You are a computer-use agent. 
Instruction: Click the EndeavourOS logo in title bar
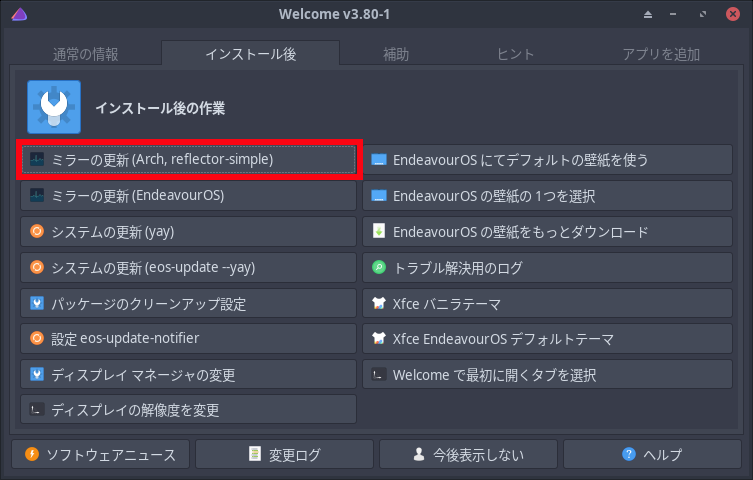pos(19,14)
